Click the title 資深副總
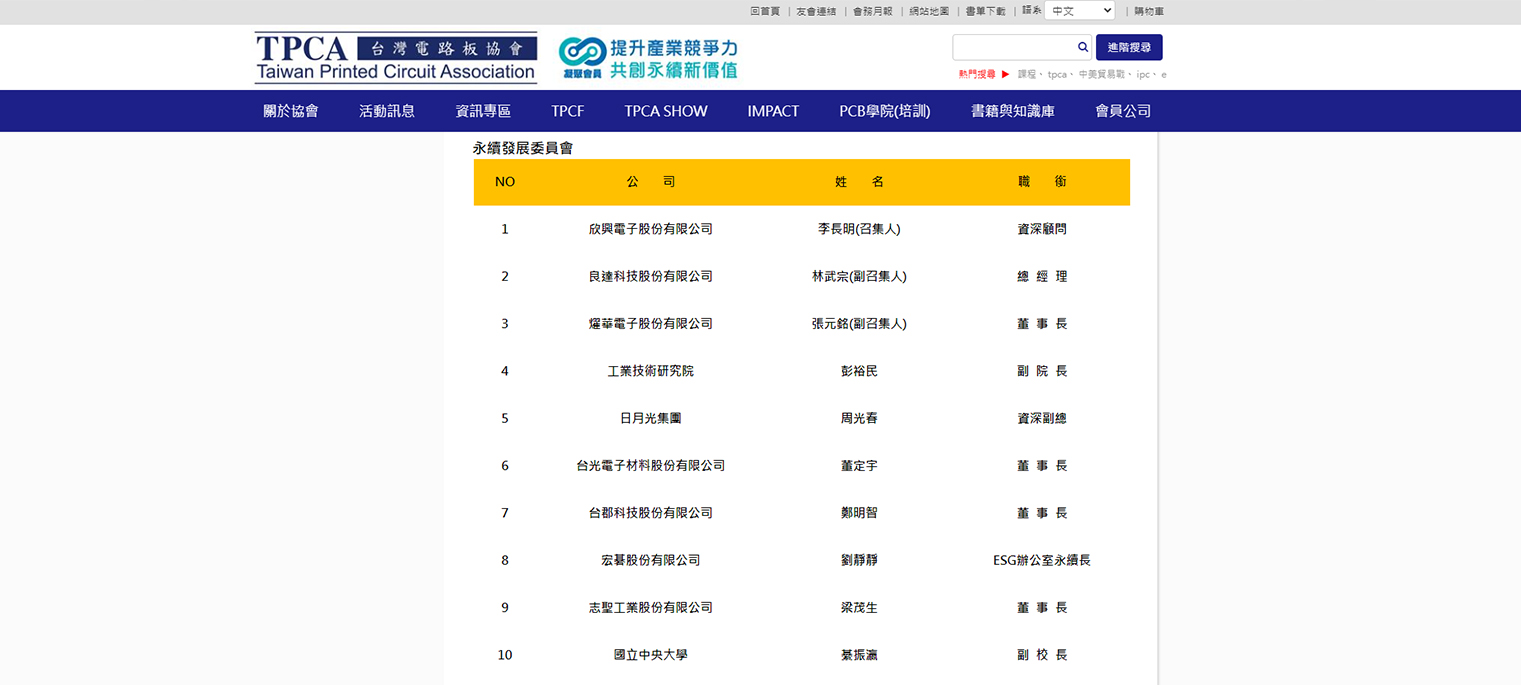The width and height of the screenshot is (1521, 685). click(x=1042, y=418)
